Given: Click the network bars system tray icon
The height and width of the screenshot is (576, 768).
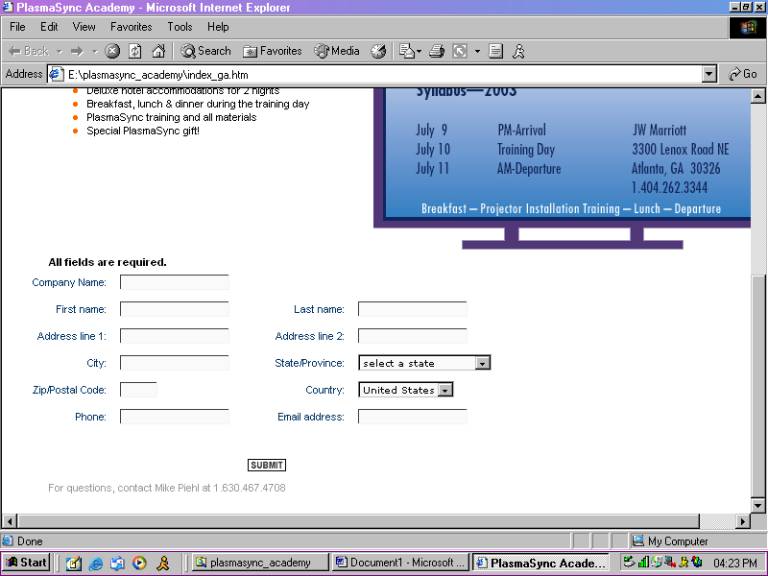Looking at the screenshot, I should pyautogui.click(x=644, y=562).
